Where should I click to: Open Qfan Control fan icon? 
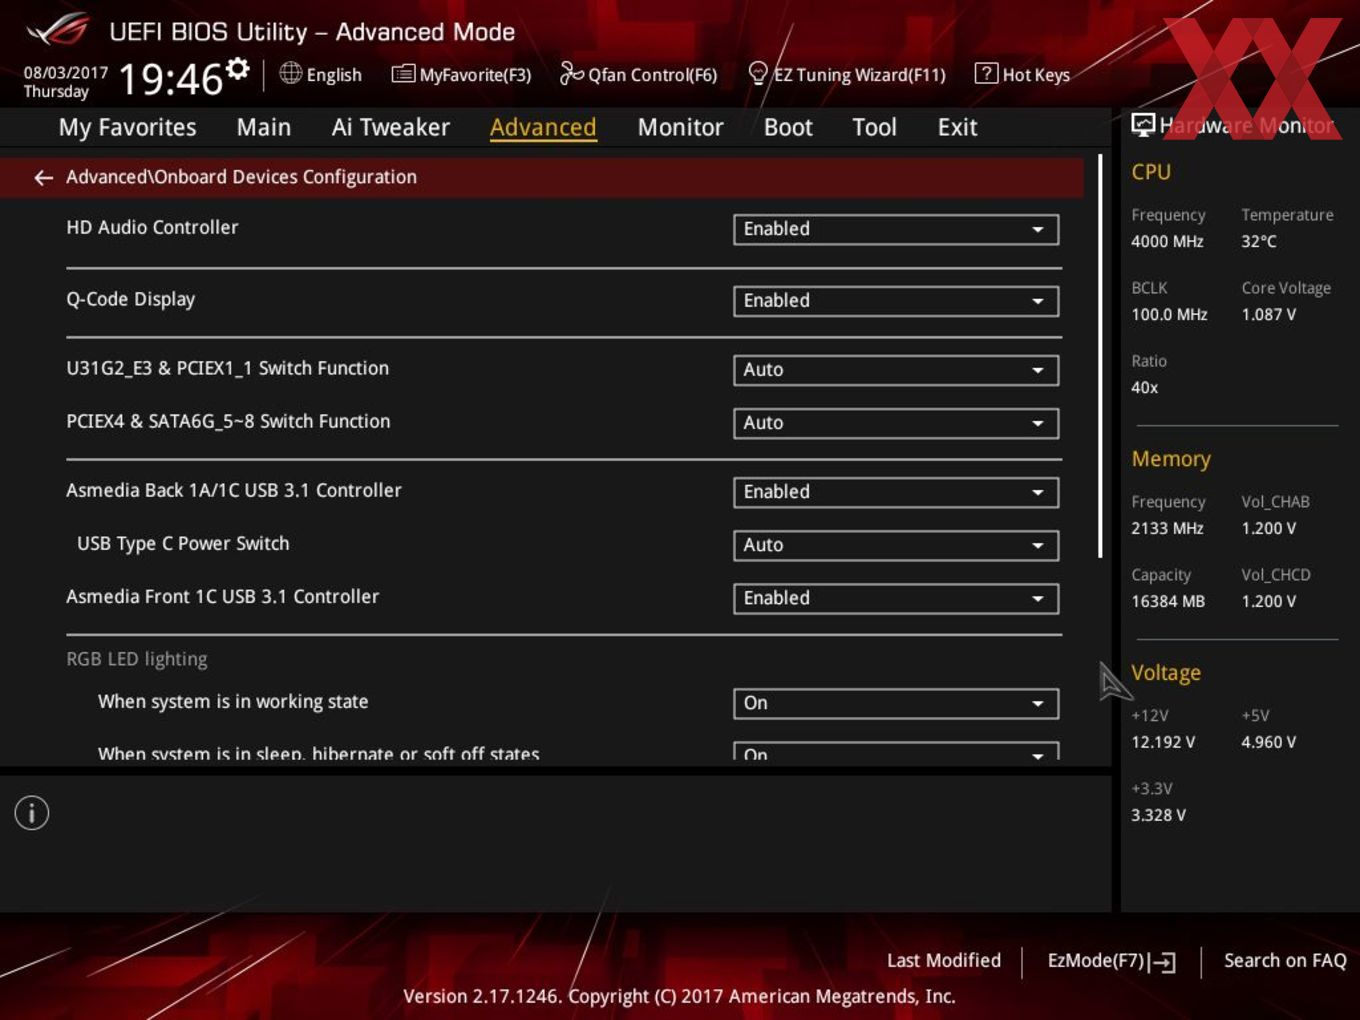point(571,73)
